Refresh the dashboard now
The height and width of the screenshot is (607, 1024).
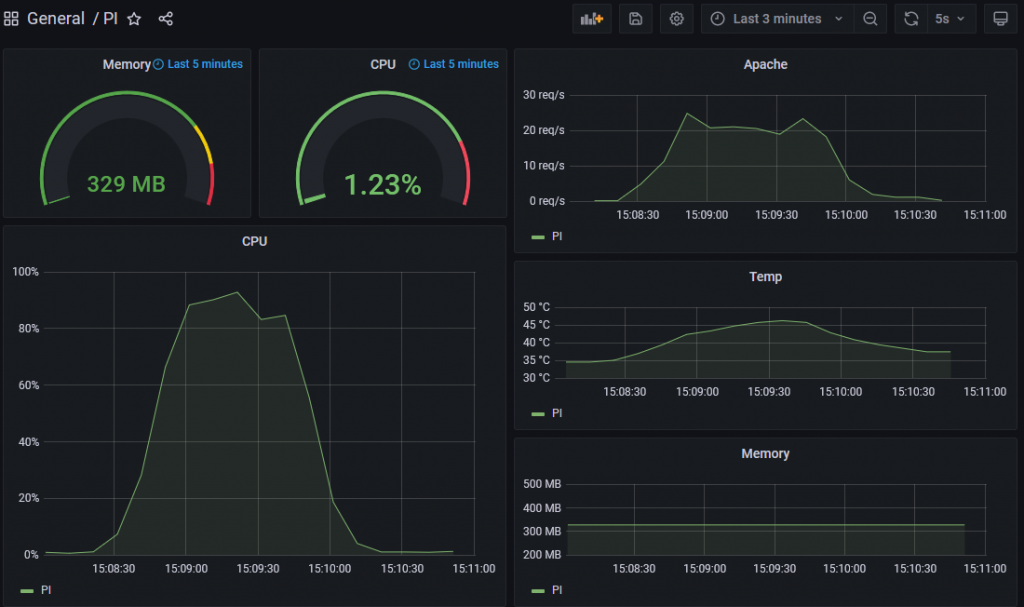click(x=911, y=19)
